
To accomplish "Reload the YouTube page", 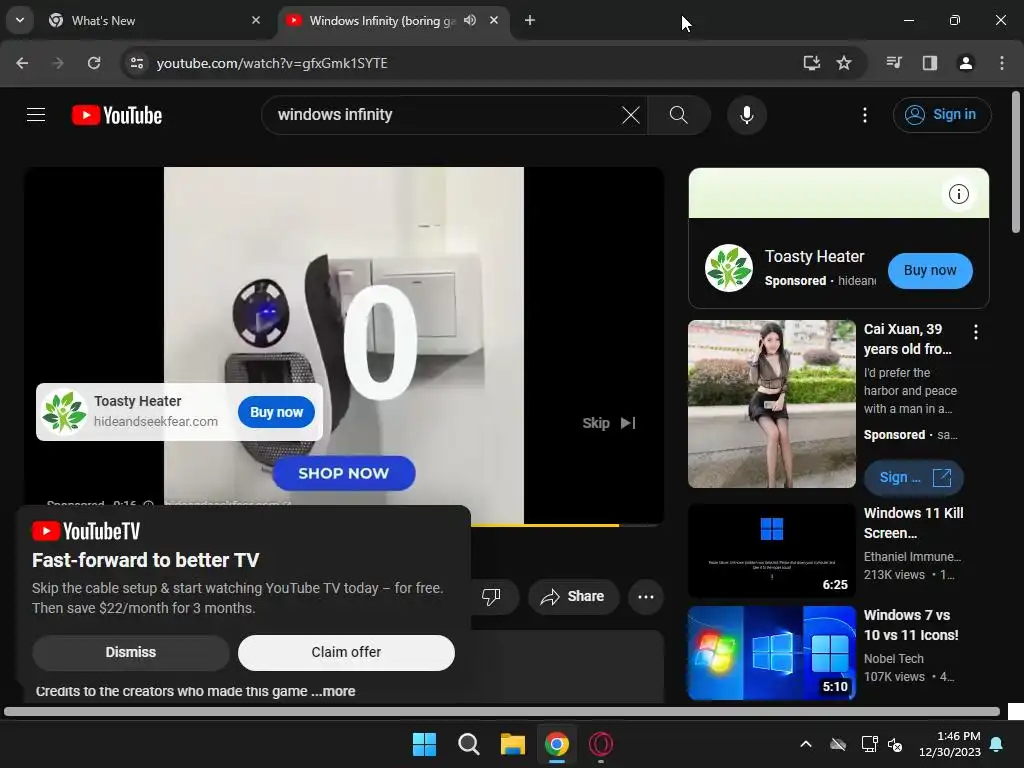I will pos(94,63).
